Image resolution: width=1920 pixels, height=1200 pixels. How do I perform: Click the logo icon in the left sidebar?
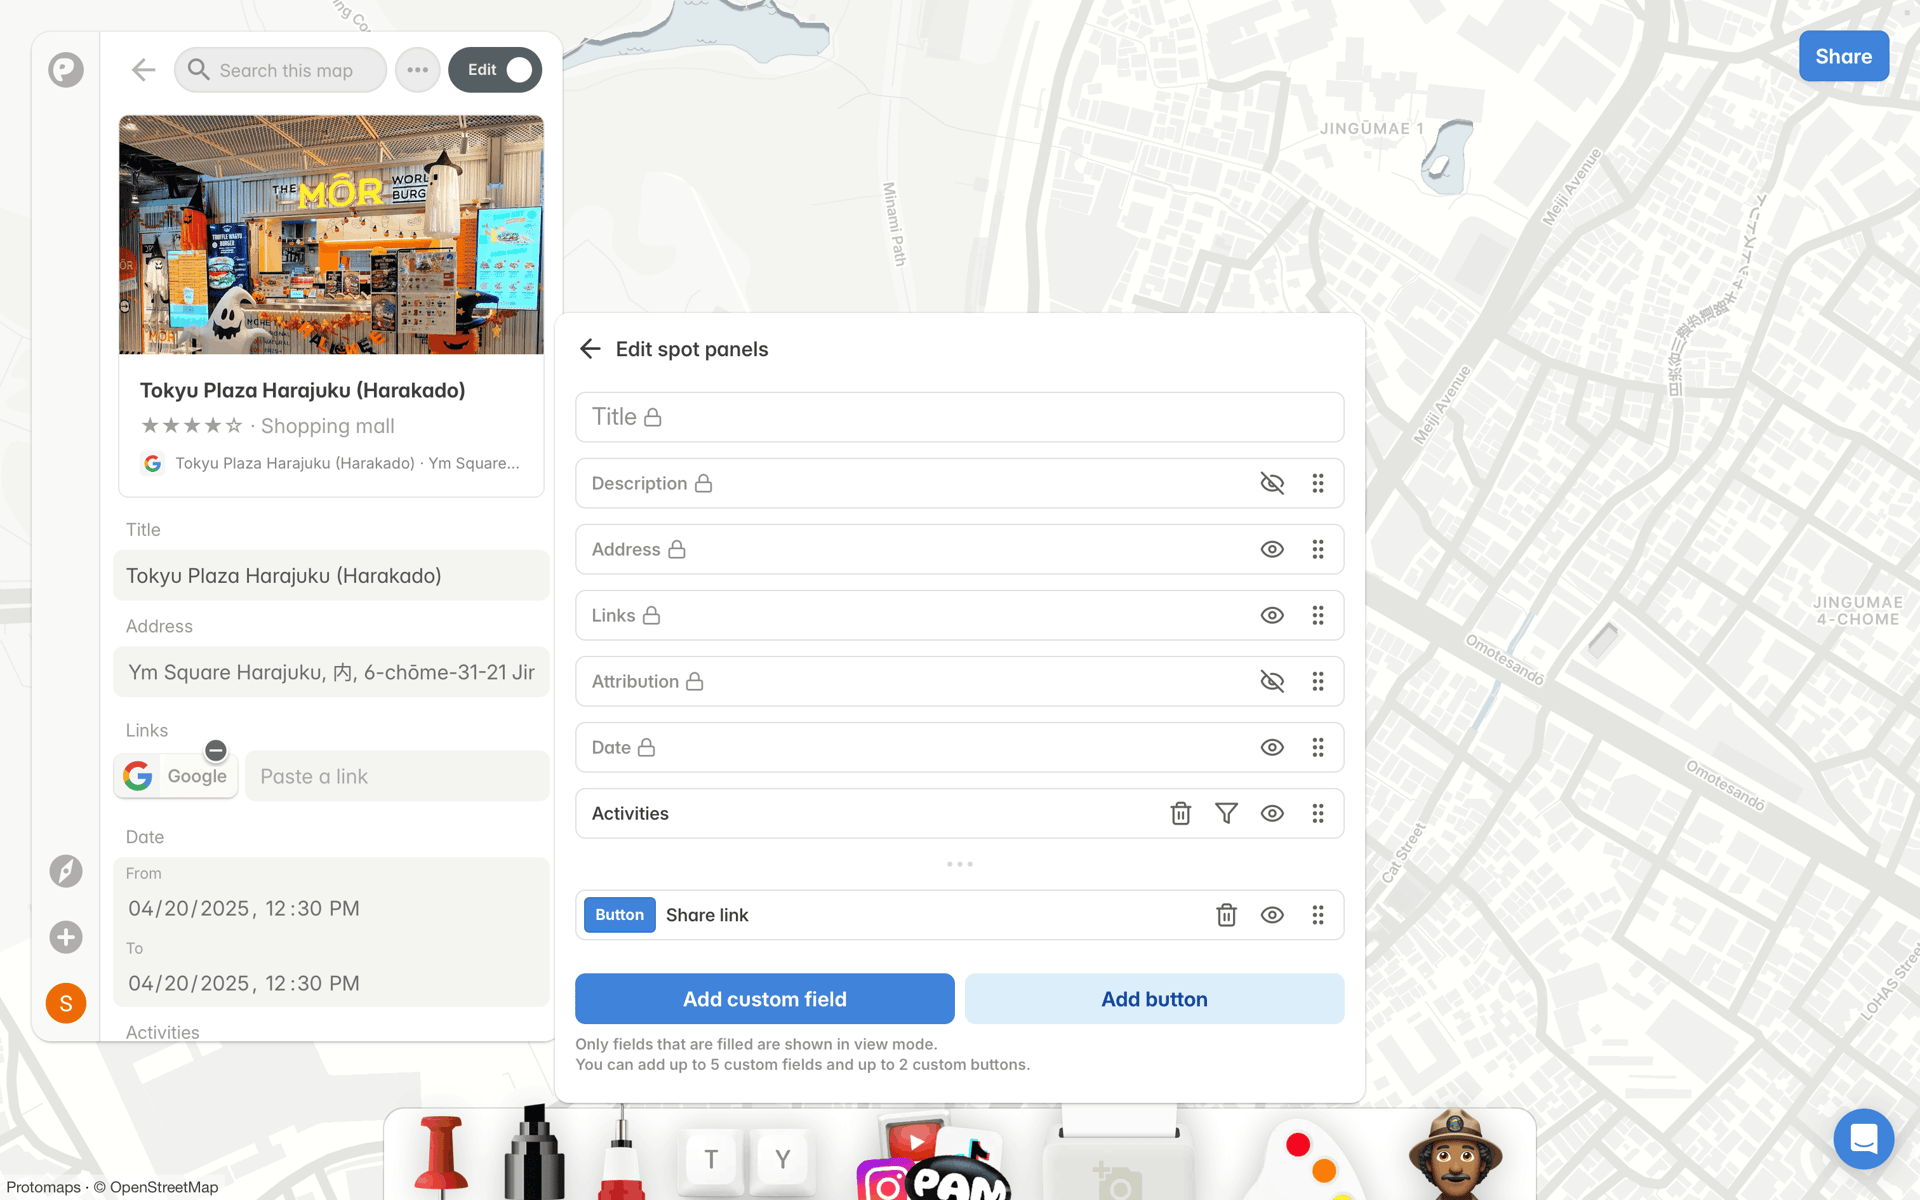(66, 70)
